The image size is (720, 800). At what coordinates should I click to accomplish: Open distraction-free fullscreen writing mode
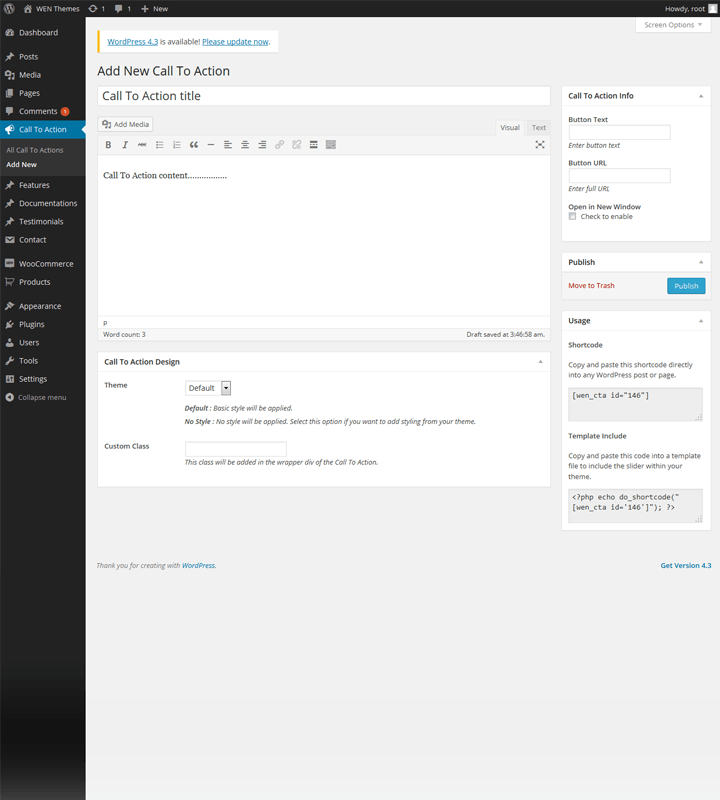[x=540, y=145]
